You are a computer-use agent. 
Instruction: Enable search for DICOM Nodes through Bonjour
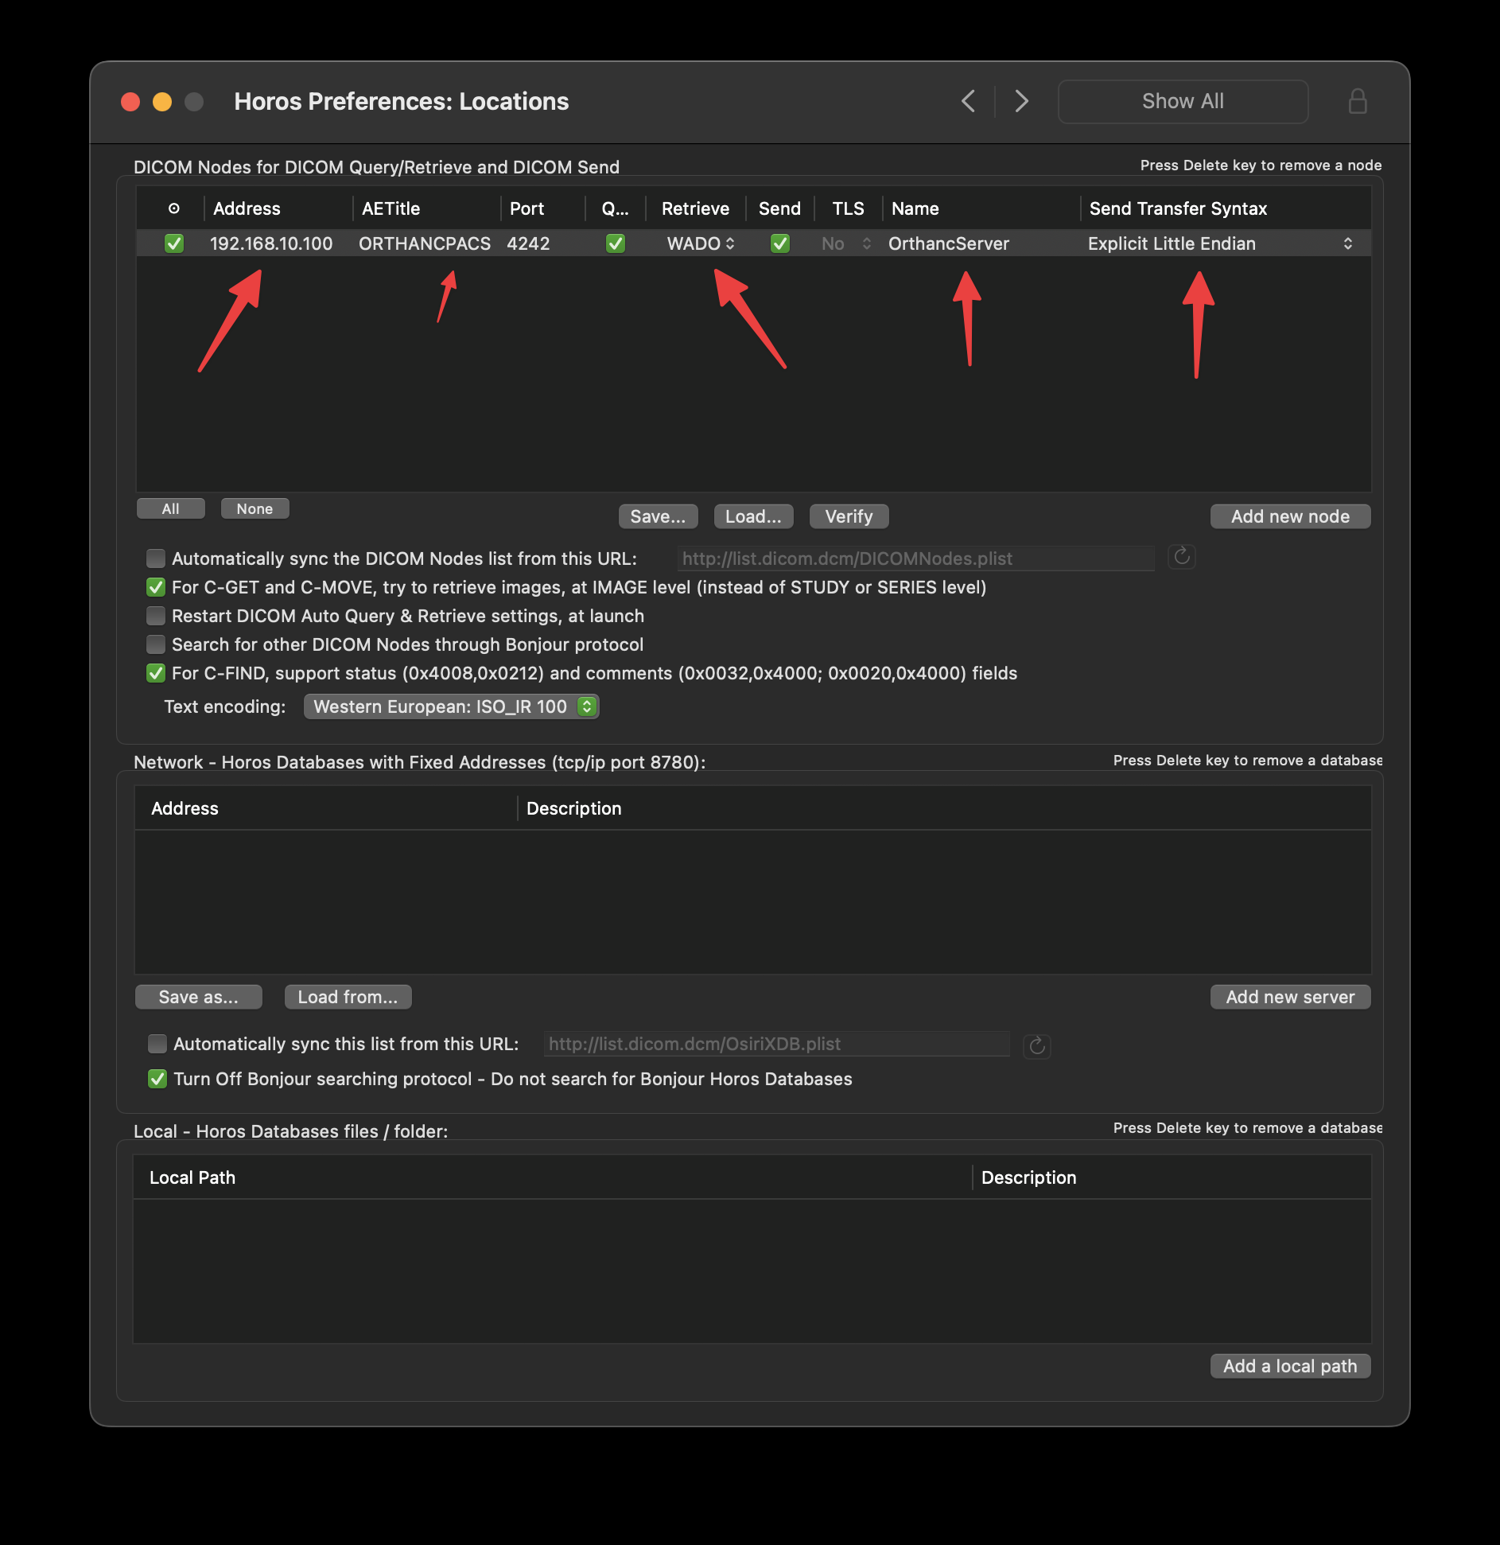pyautogui.click(x=156, y=644)
